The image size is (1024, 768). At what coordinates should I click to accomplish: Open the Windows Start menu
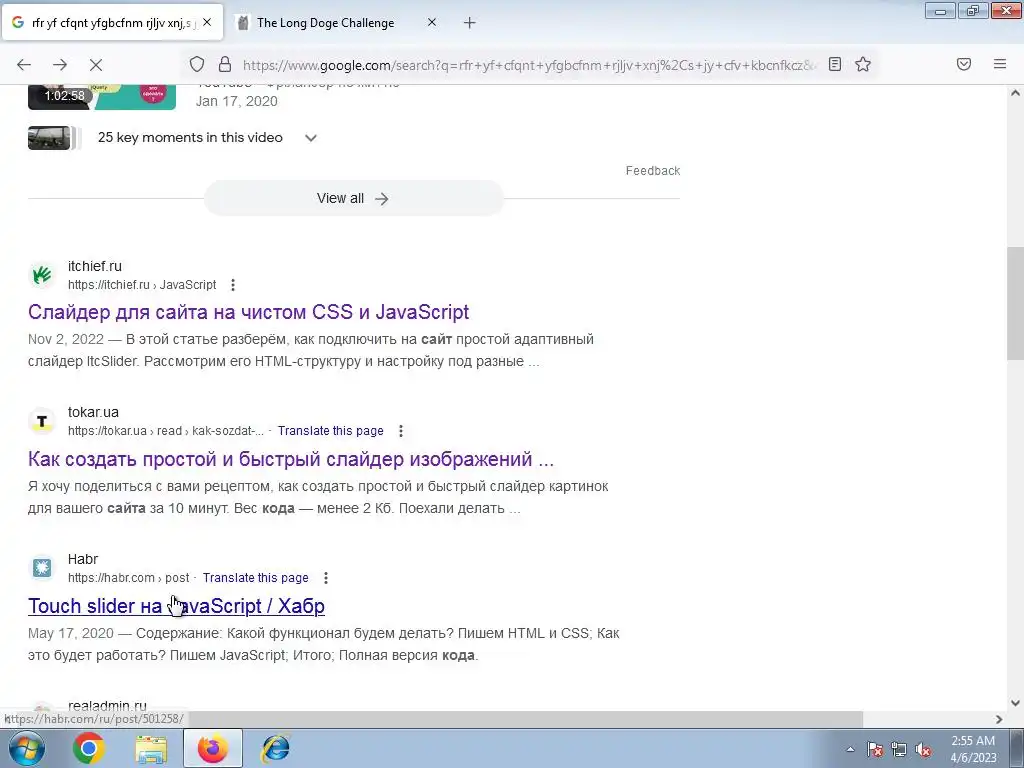[x=26, y=748]
